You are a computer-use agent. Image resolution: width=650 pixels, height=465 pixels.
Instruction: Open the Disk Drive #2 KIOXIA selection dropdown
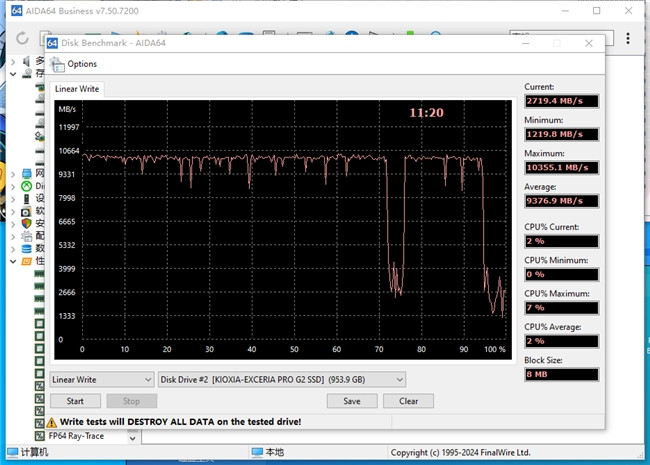click(282, 380)
